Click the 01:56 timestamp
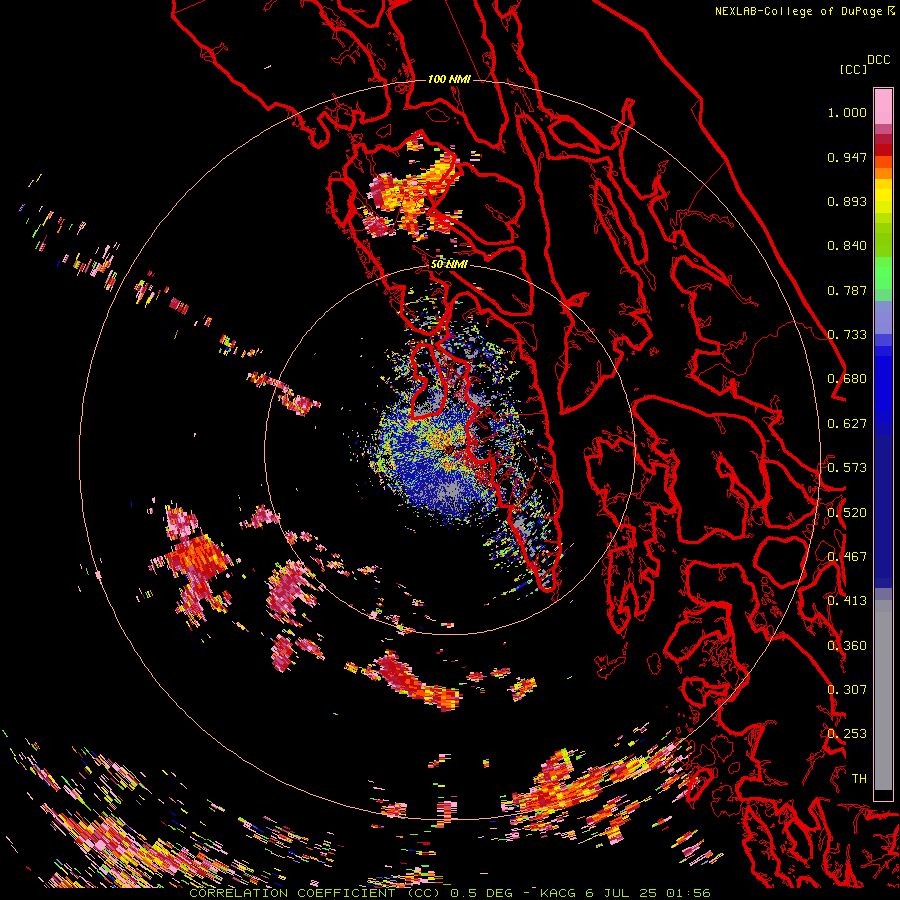This screenshot has height=900, width=900. coord(688,893)
